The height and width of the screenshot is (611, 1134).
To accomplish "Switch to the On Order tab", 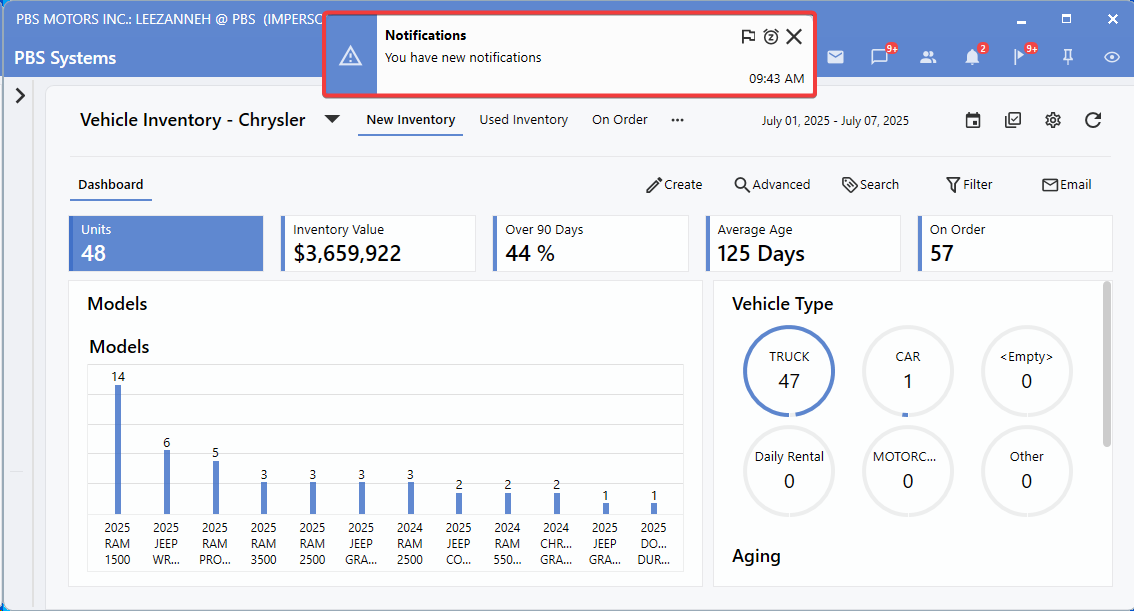I will (619, 120).
